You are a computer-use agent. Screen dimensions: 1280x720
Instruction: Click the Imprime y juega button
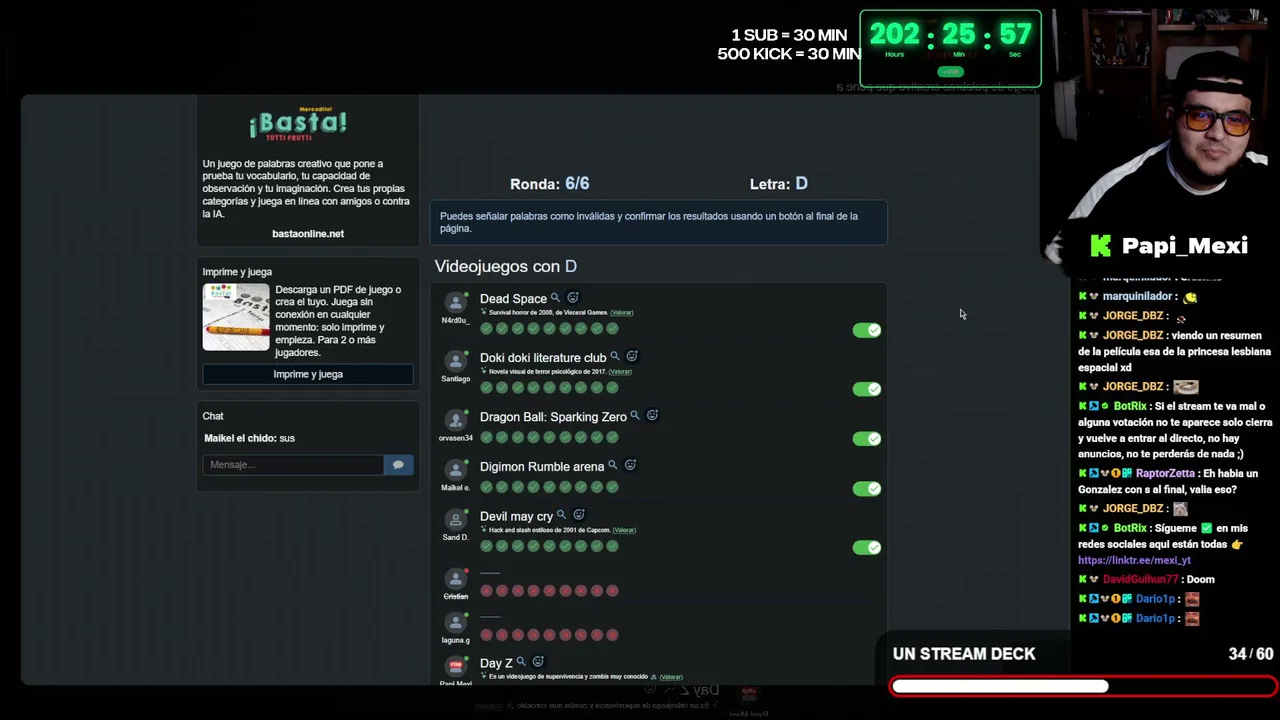pyautogui.click(x=308, y=374)
